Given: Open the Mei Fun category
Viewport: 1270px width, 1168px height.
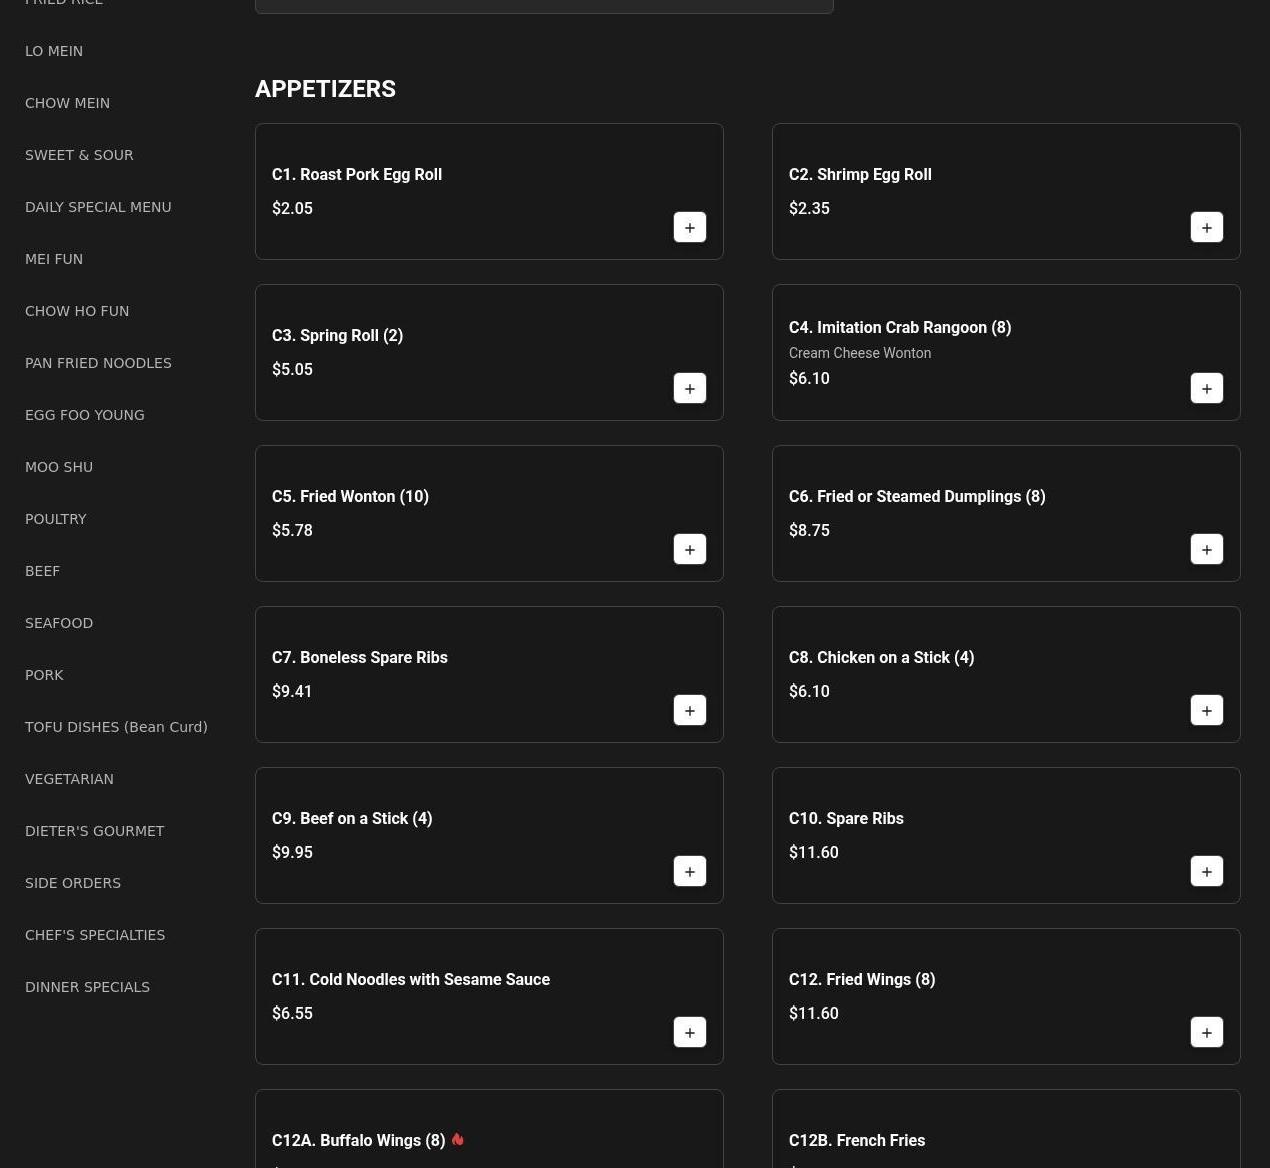Looking at the screenshot, I should (x=54, y=259).
